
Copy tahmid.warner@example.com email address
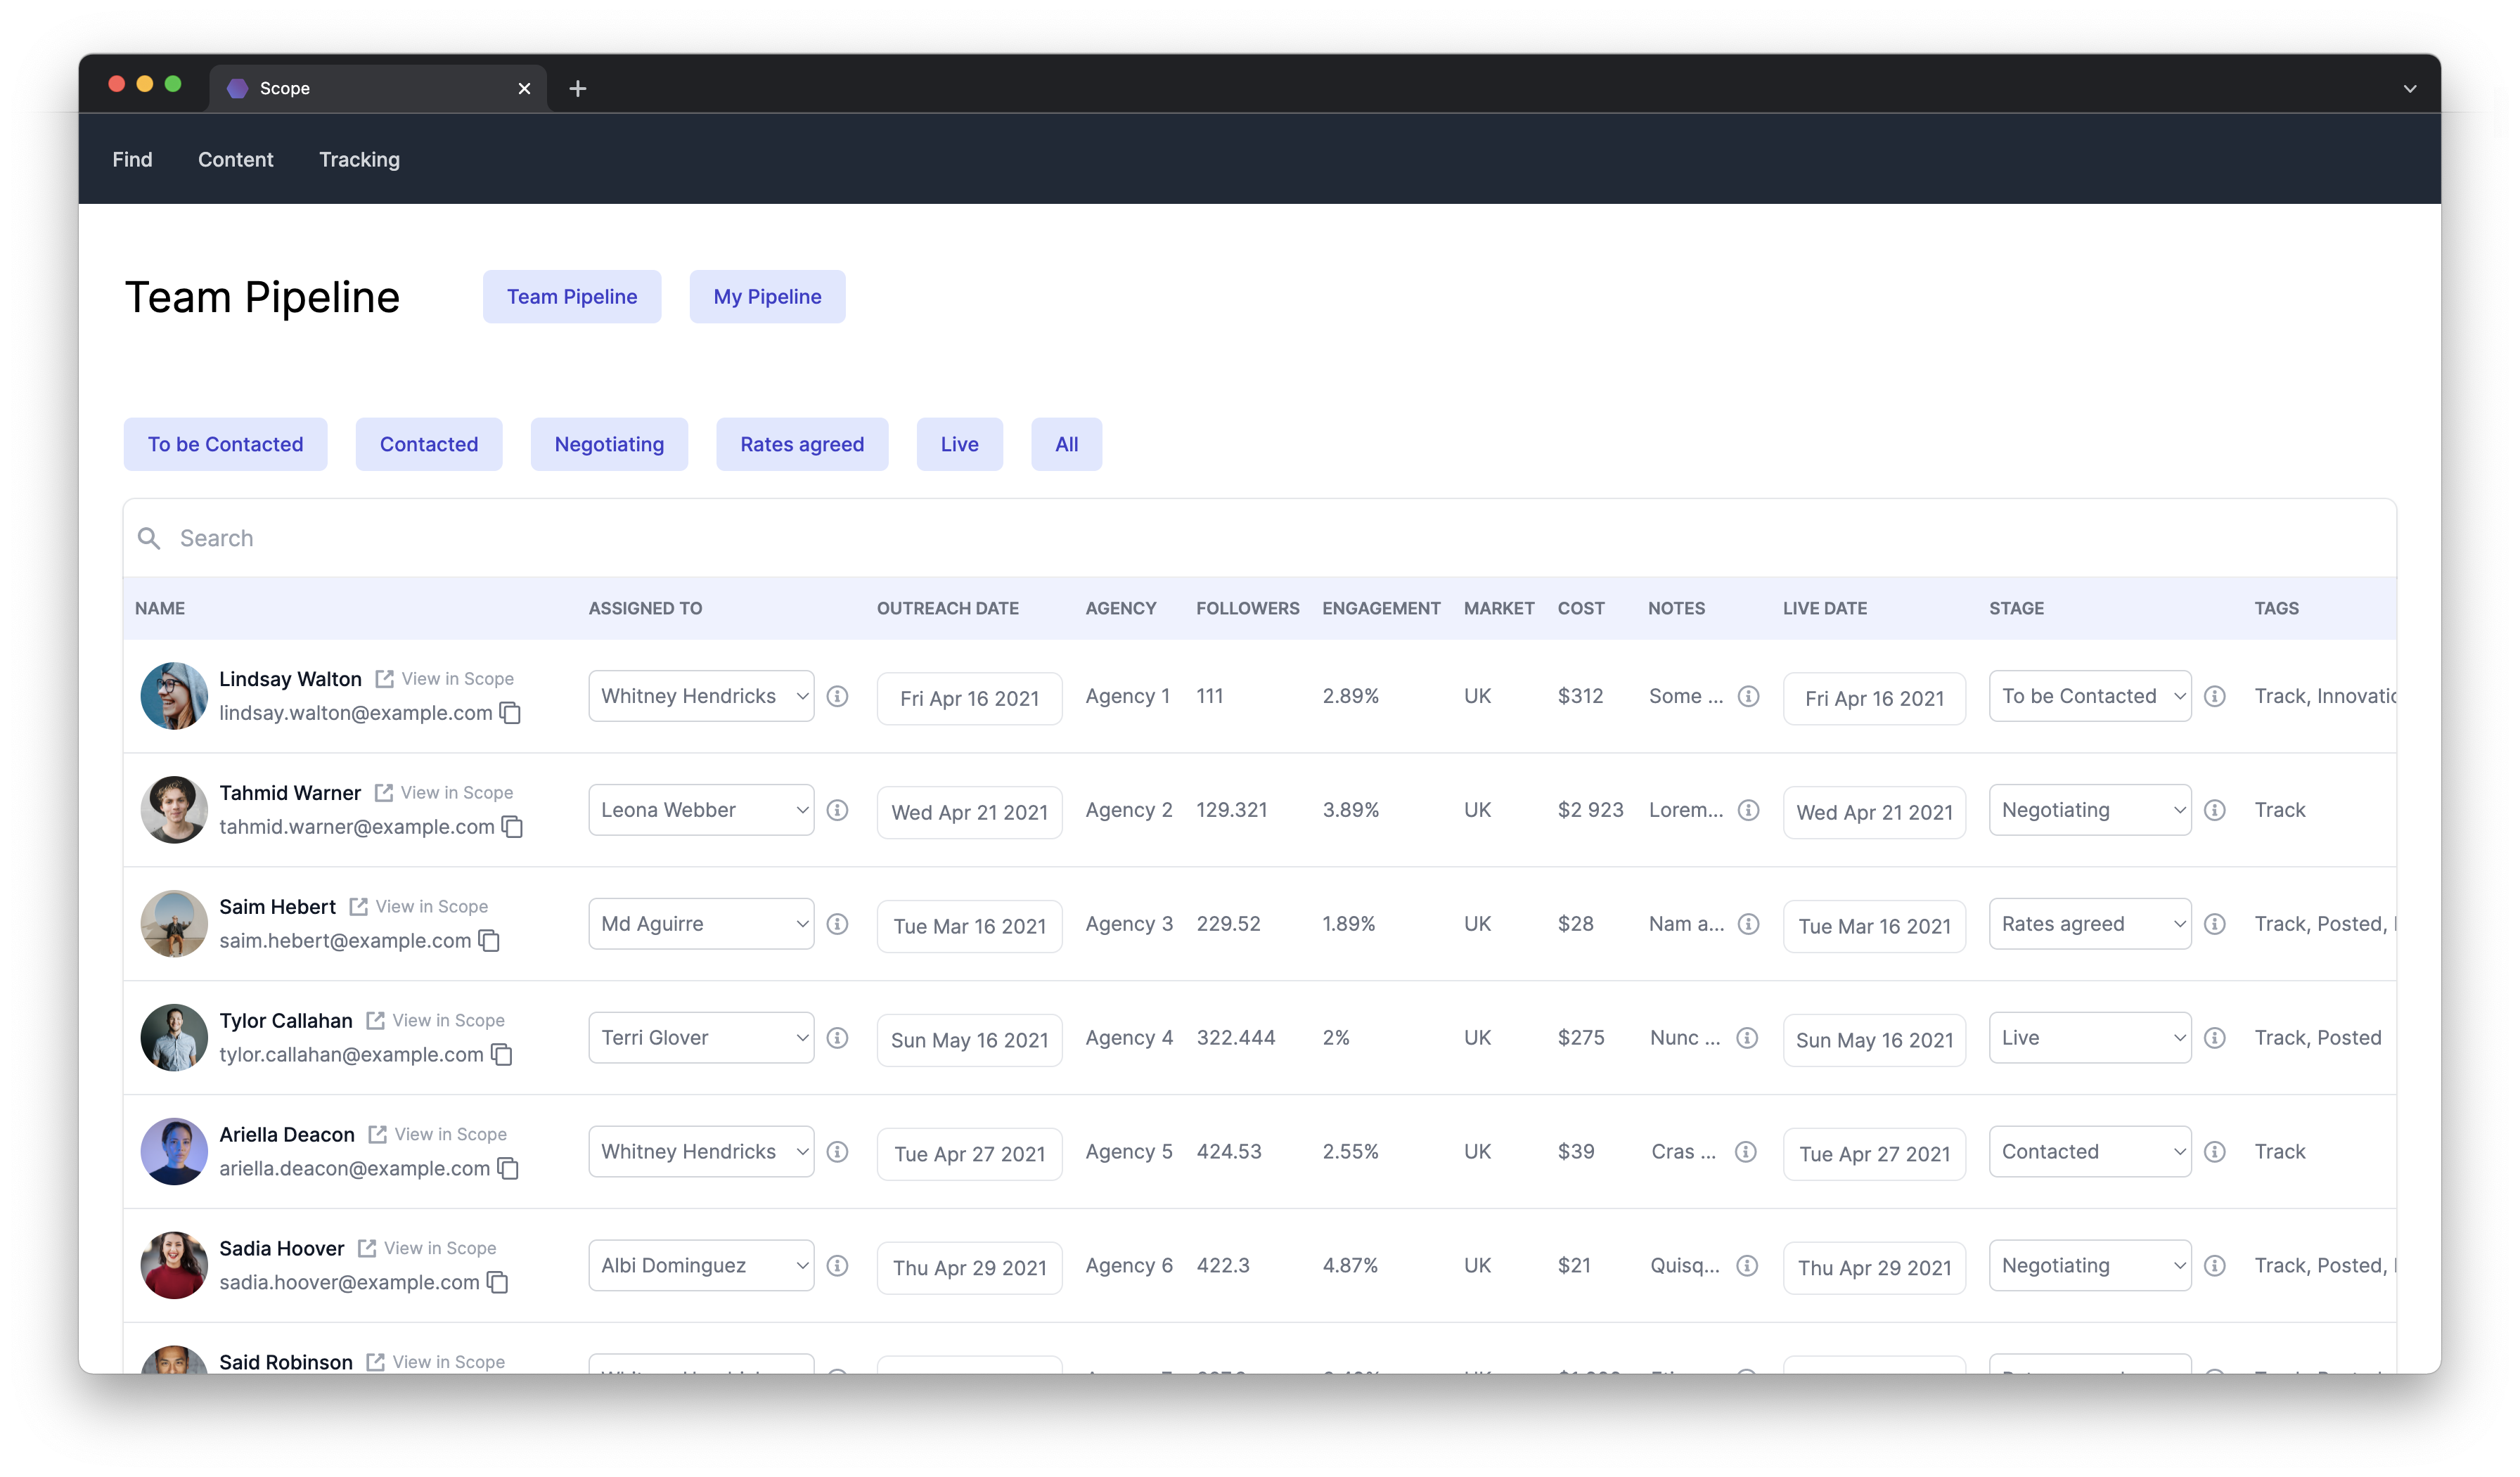pos(513,827)
